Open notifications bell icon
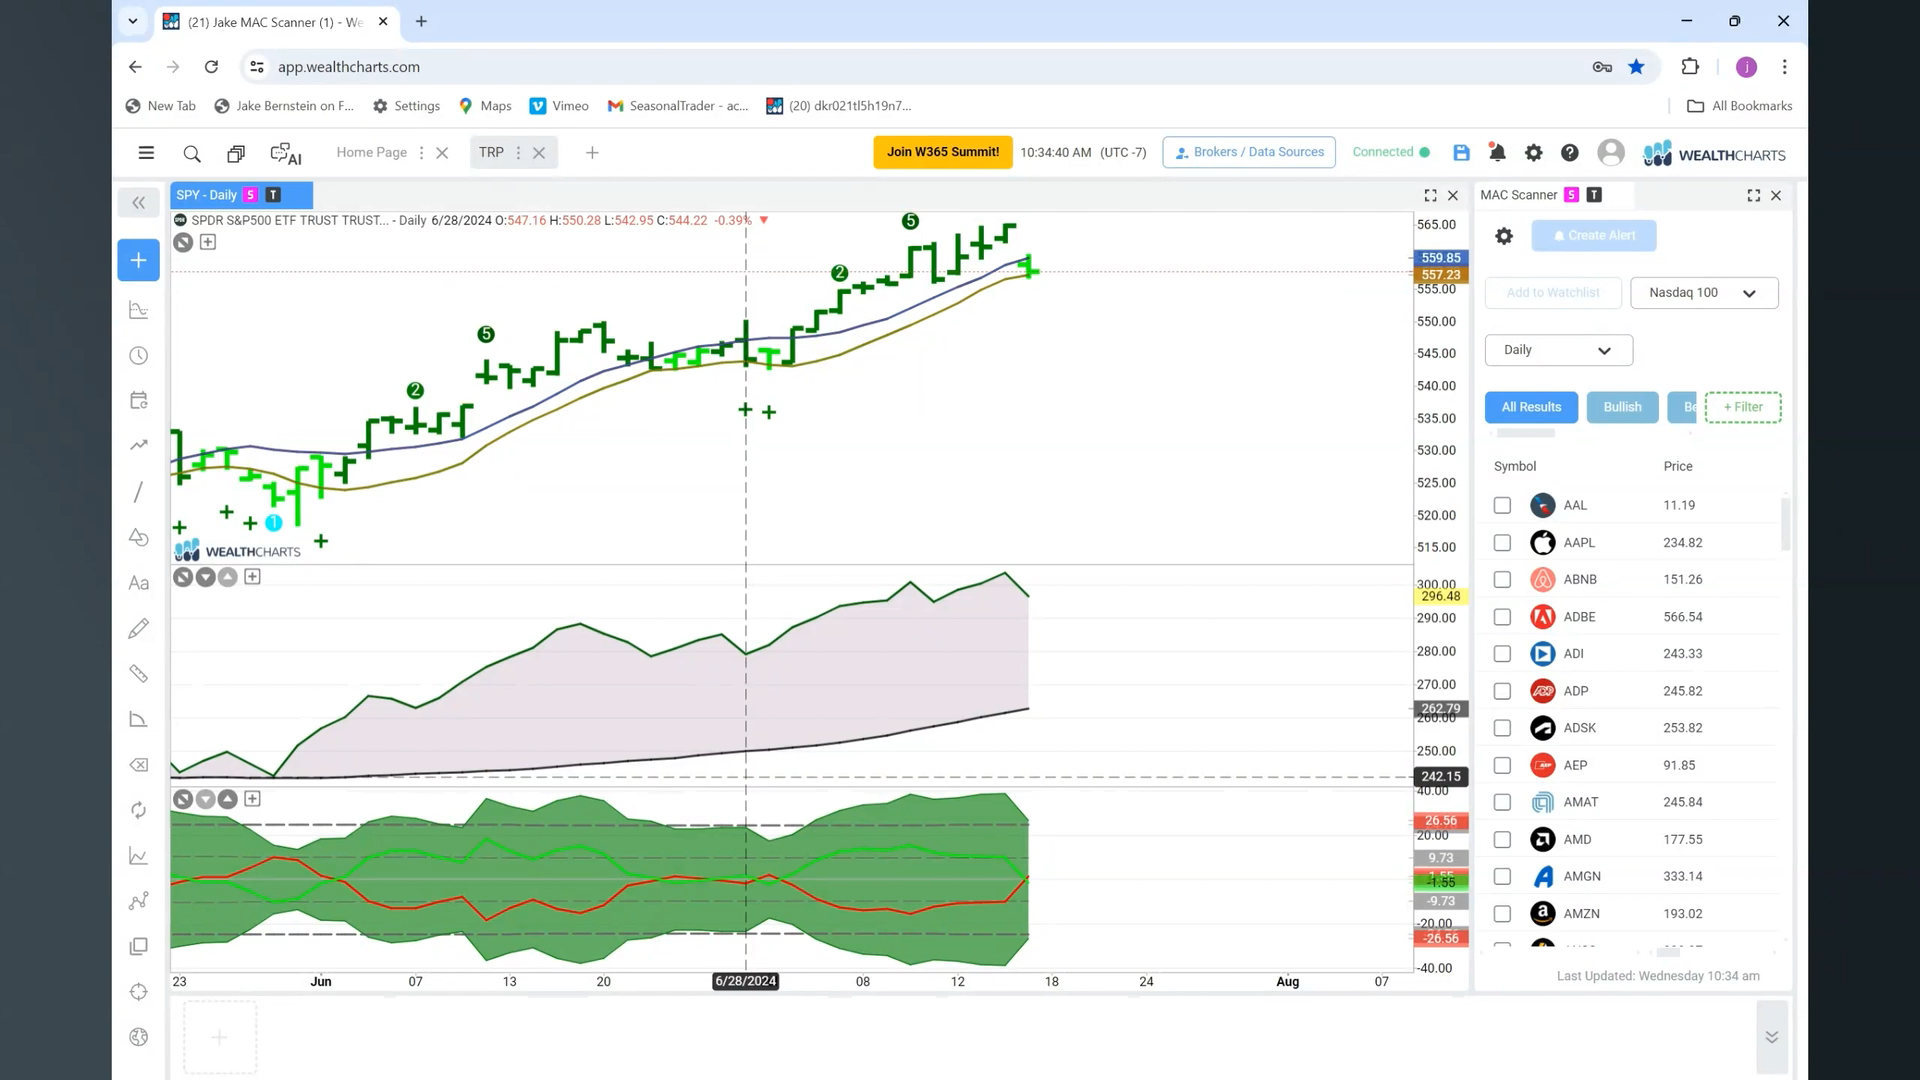 coord(1497,153)
